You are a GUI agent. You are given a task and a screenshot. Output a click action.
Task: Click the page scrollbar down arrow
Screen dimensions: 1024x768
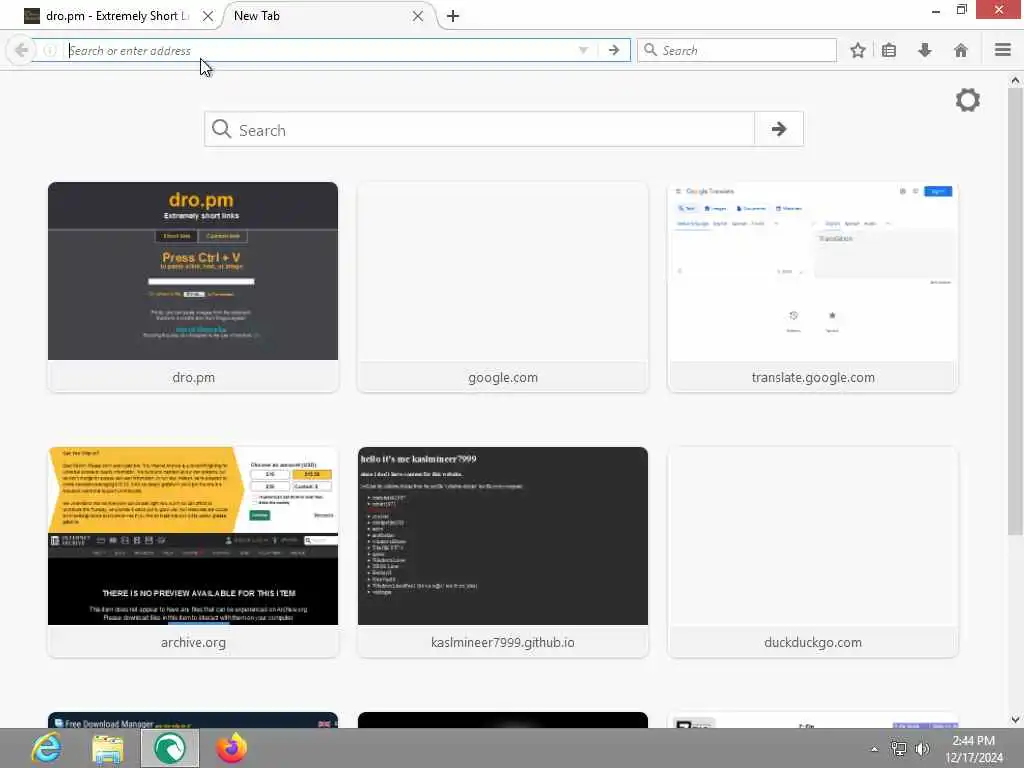[x=1015, y=720]
